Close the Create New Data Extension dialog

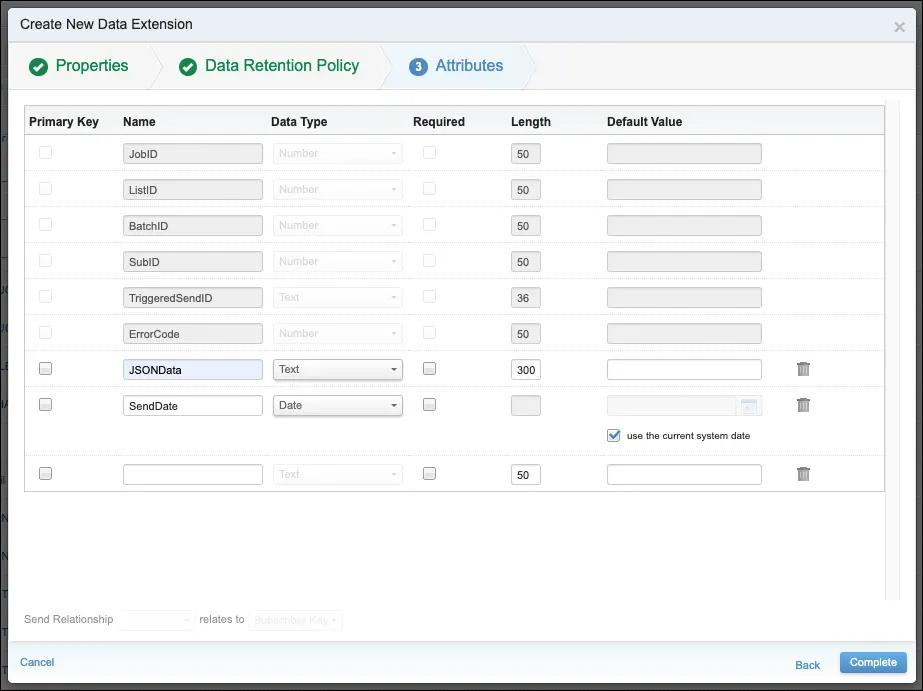898,28
